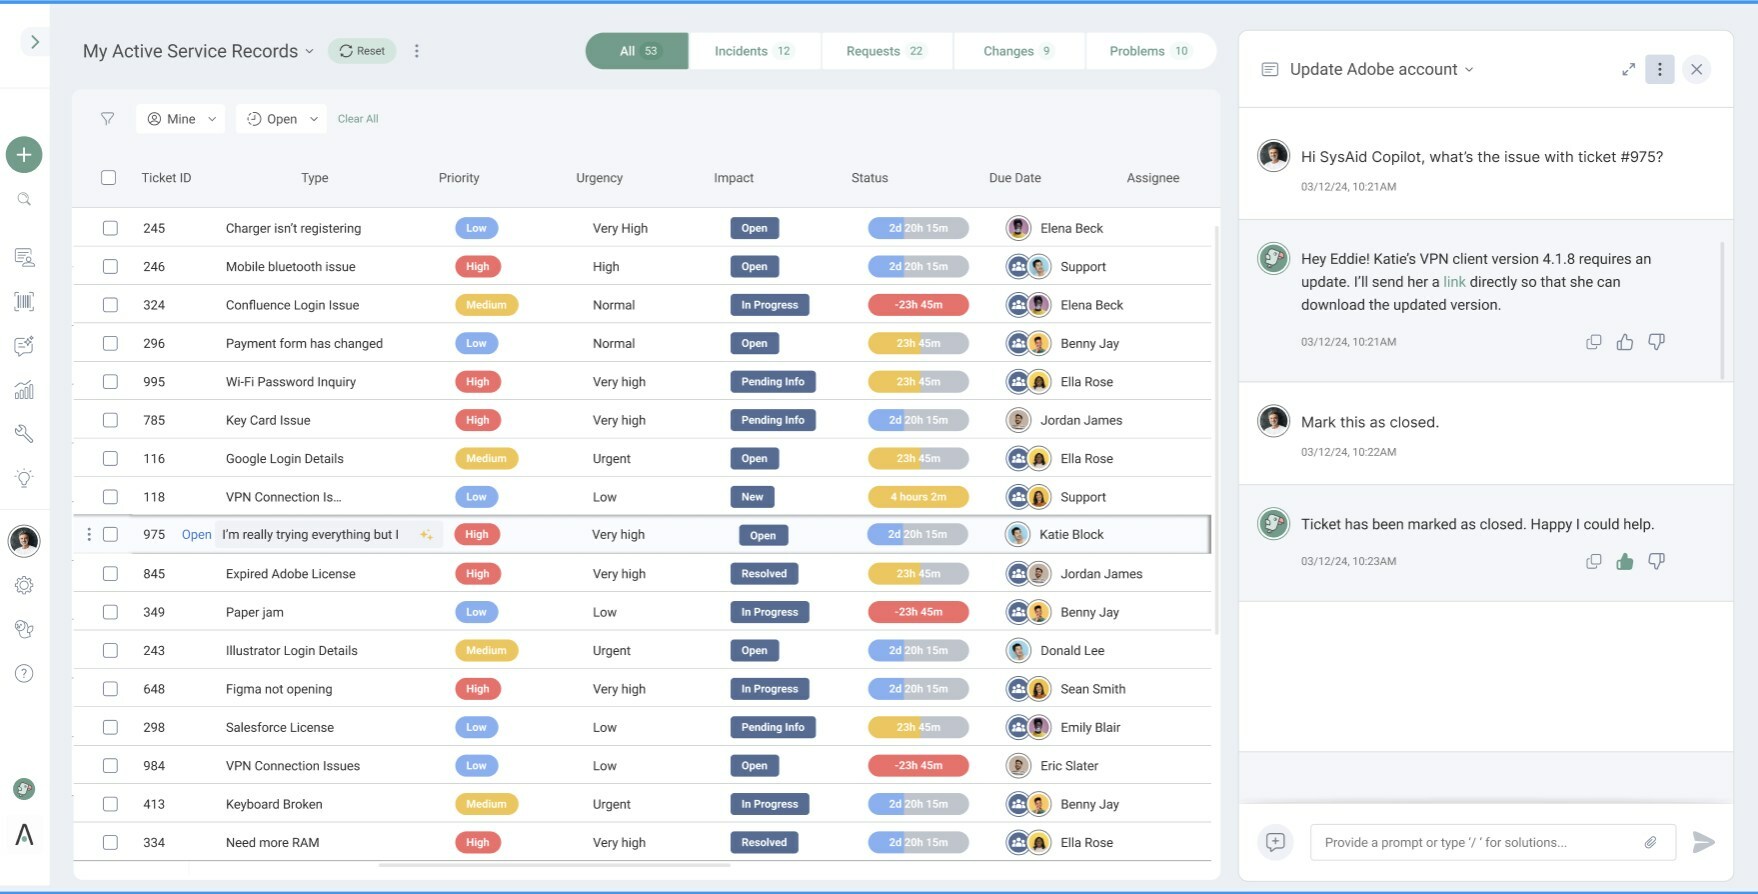The height and width of the screenshot is (894, 1758).
Task: Copy the VPN client update reply
Action: click(x=1593, y=342)
